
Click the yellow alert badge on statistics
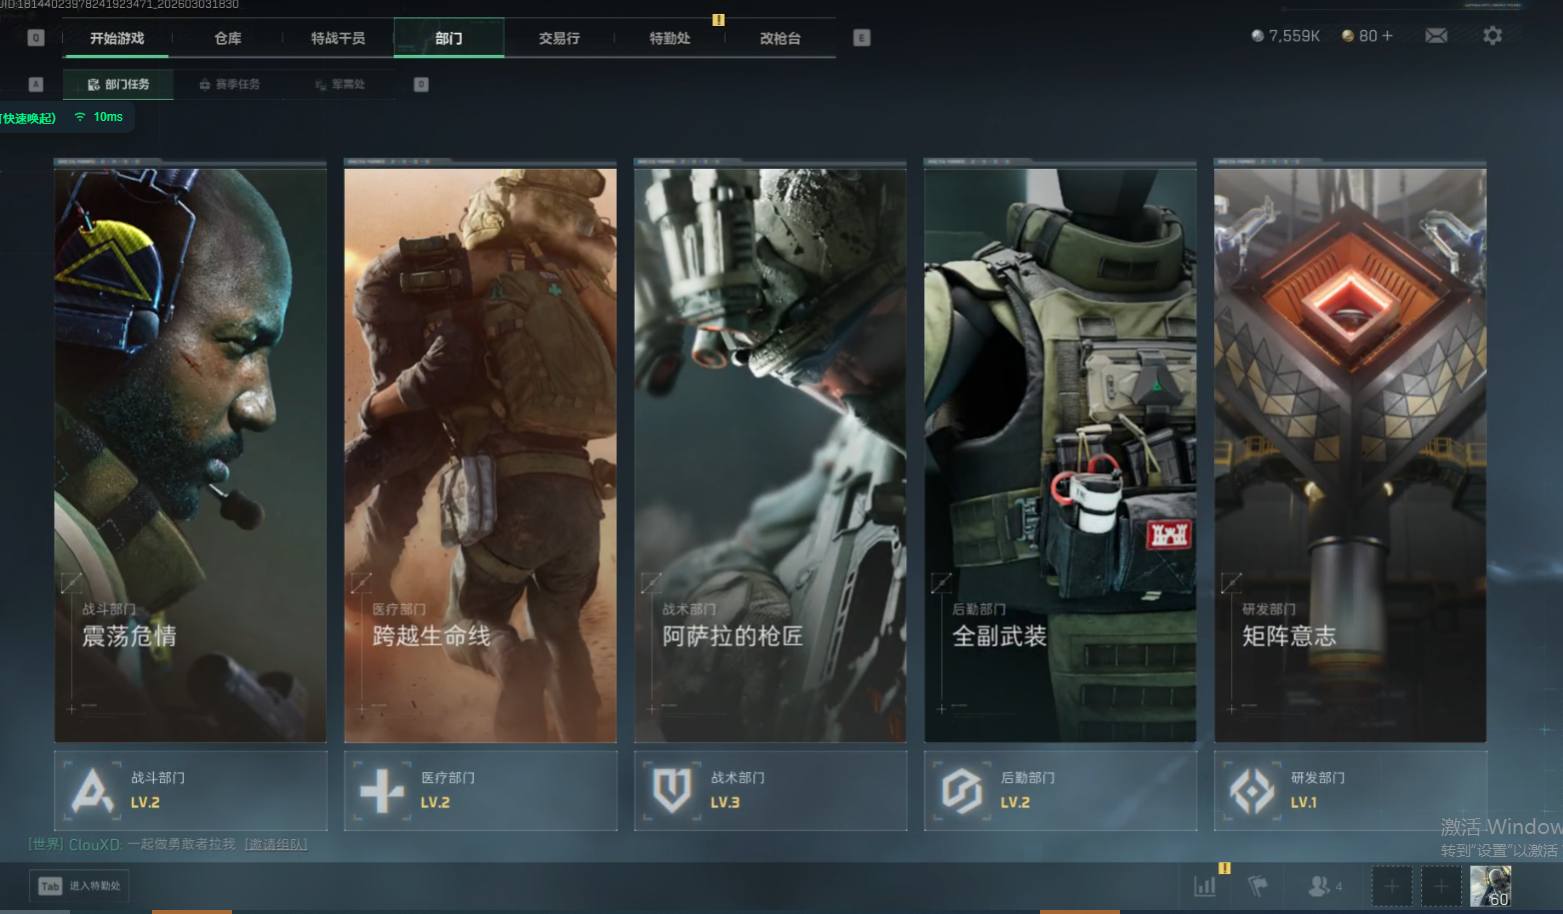tap(1224, 868)
